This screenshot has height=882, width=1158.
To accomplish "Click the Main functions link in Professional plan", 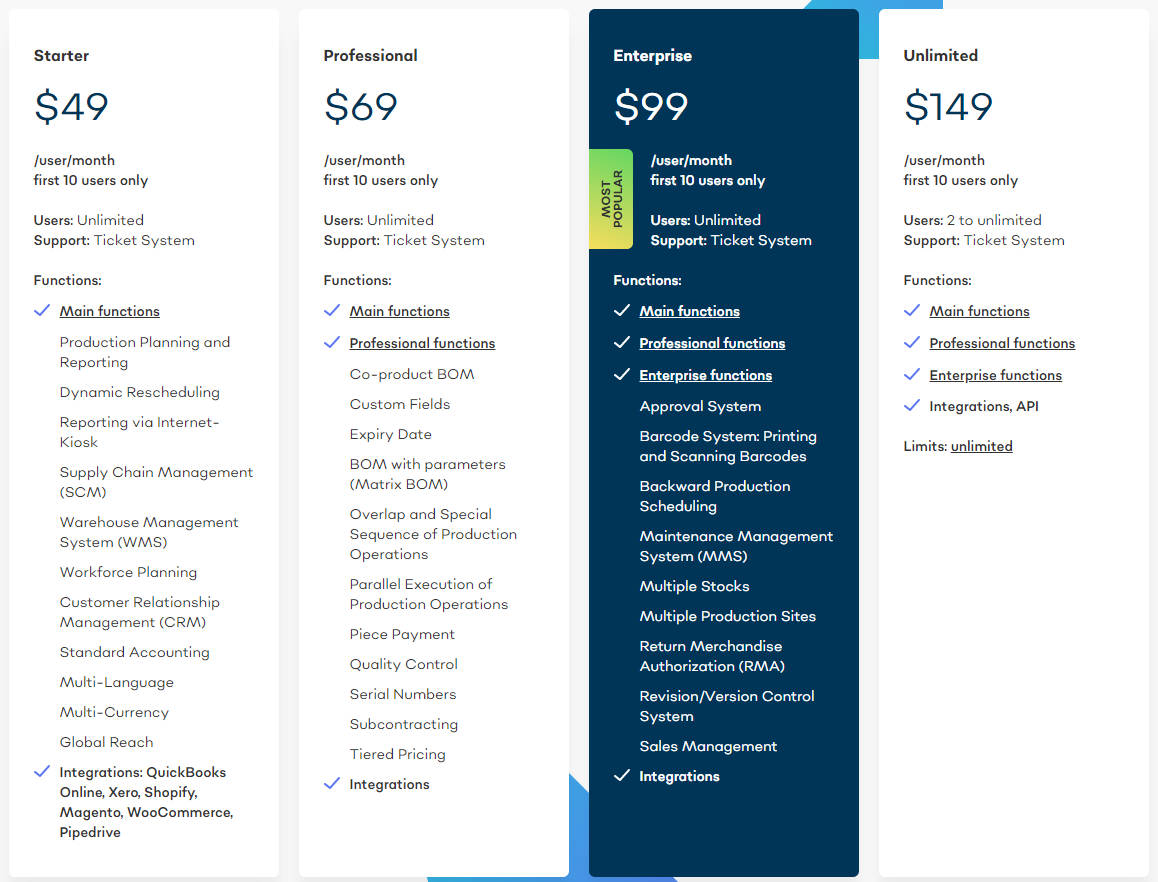I will [399, 311].
